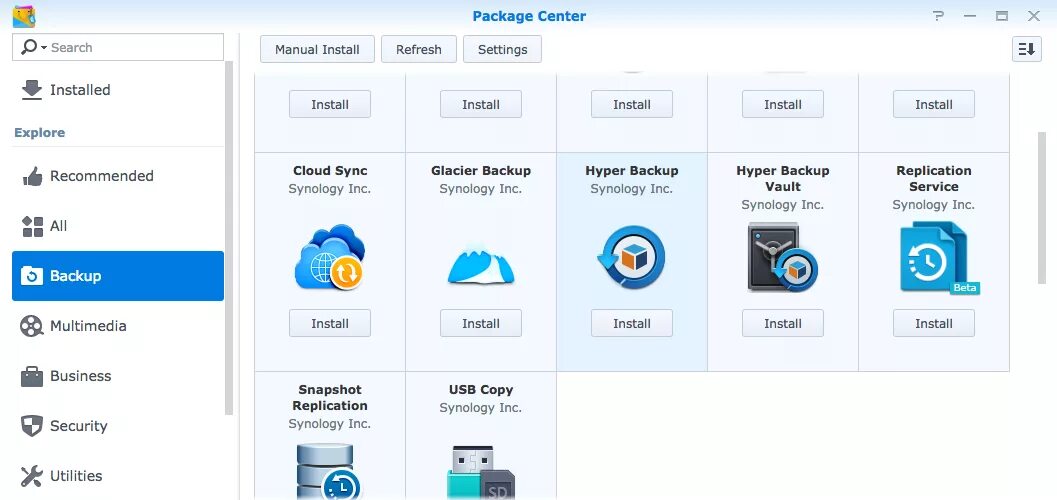Install the Hyper Backup package
1057x500 pixels.
click(x=632, y=323)
